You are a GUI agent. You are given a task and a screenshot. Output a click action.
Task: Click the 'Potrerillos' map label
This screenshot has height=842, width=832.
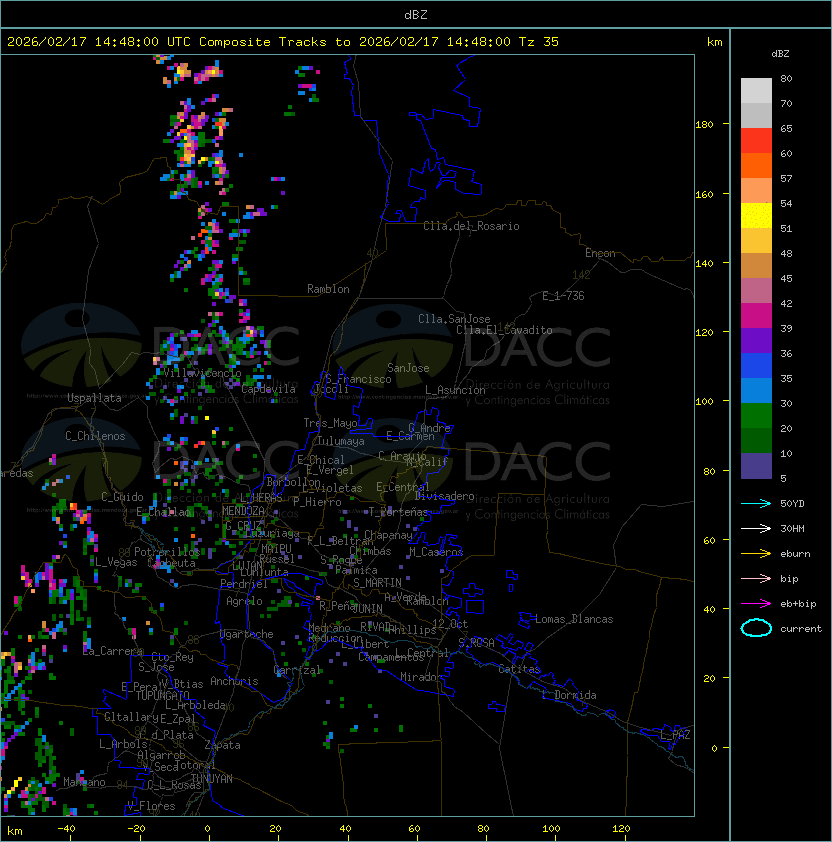tap(168, 551)
